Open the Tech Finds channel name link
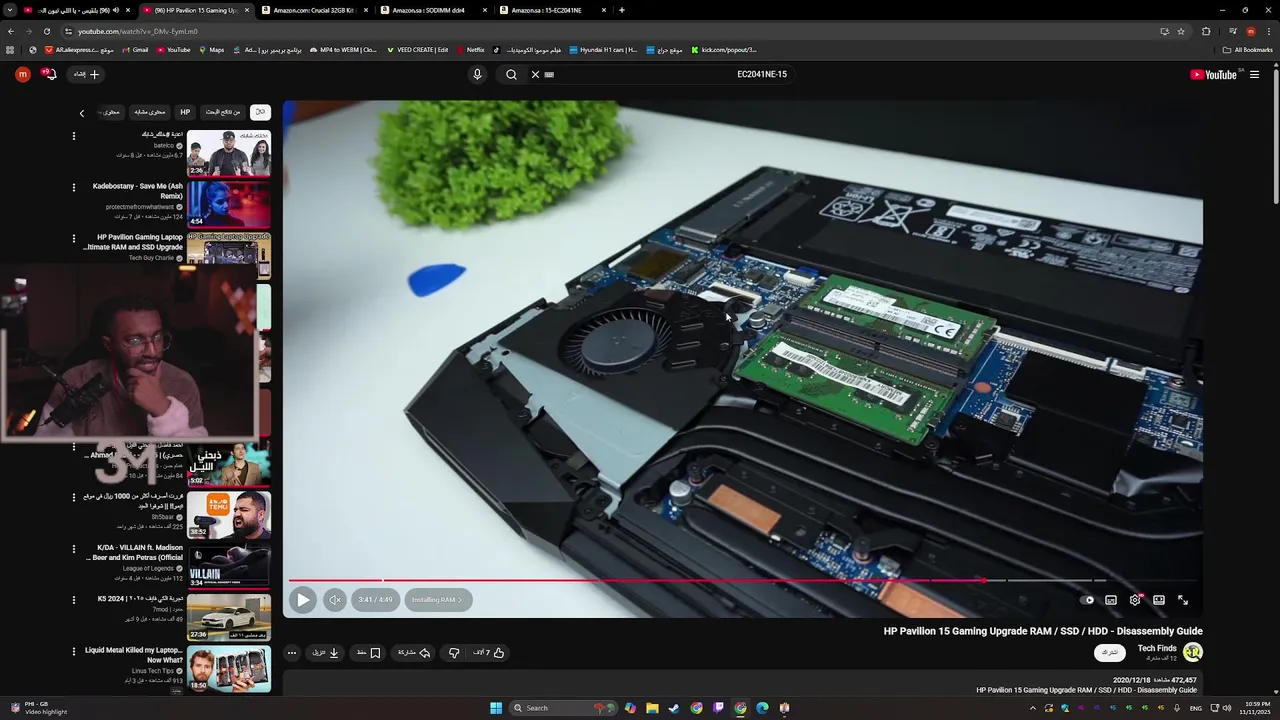This screenshot has width=1280, height=720. tap(1157, 648)
